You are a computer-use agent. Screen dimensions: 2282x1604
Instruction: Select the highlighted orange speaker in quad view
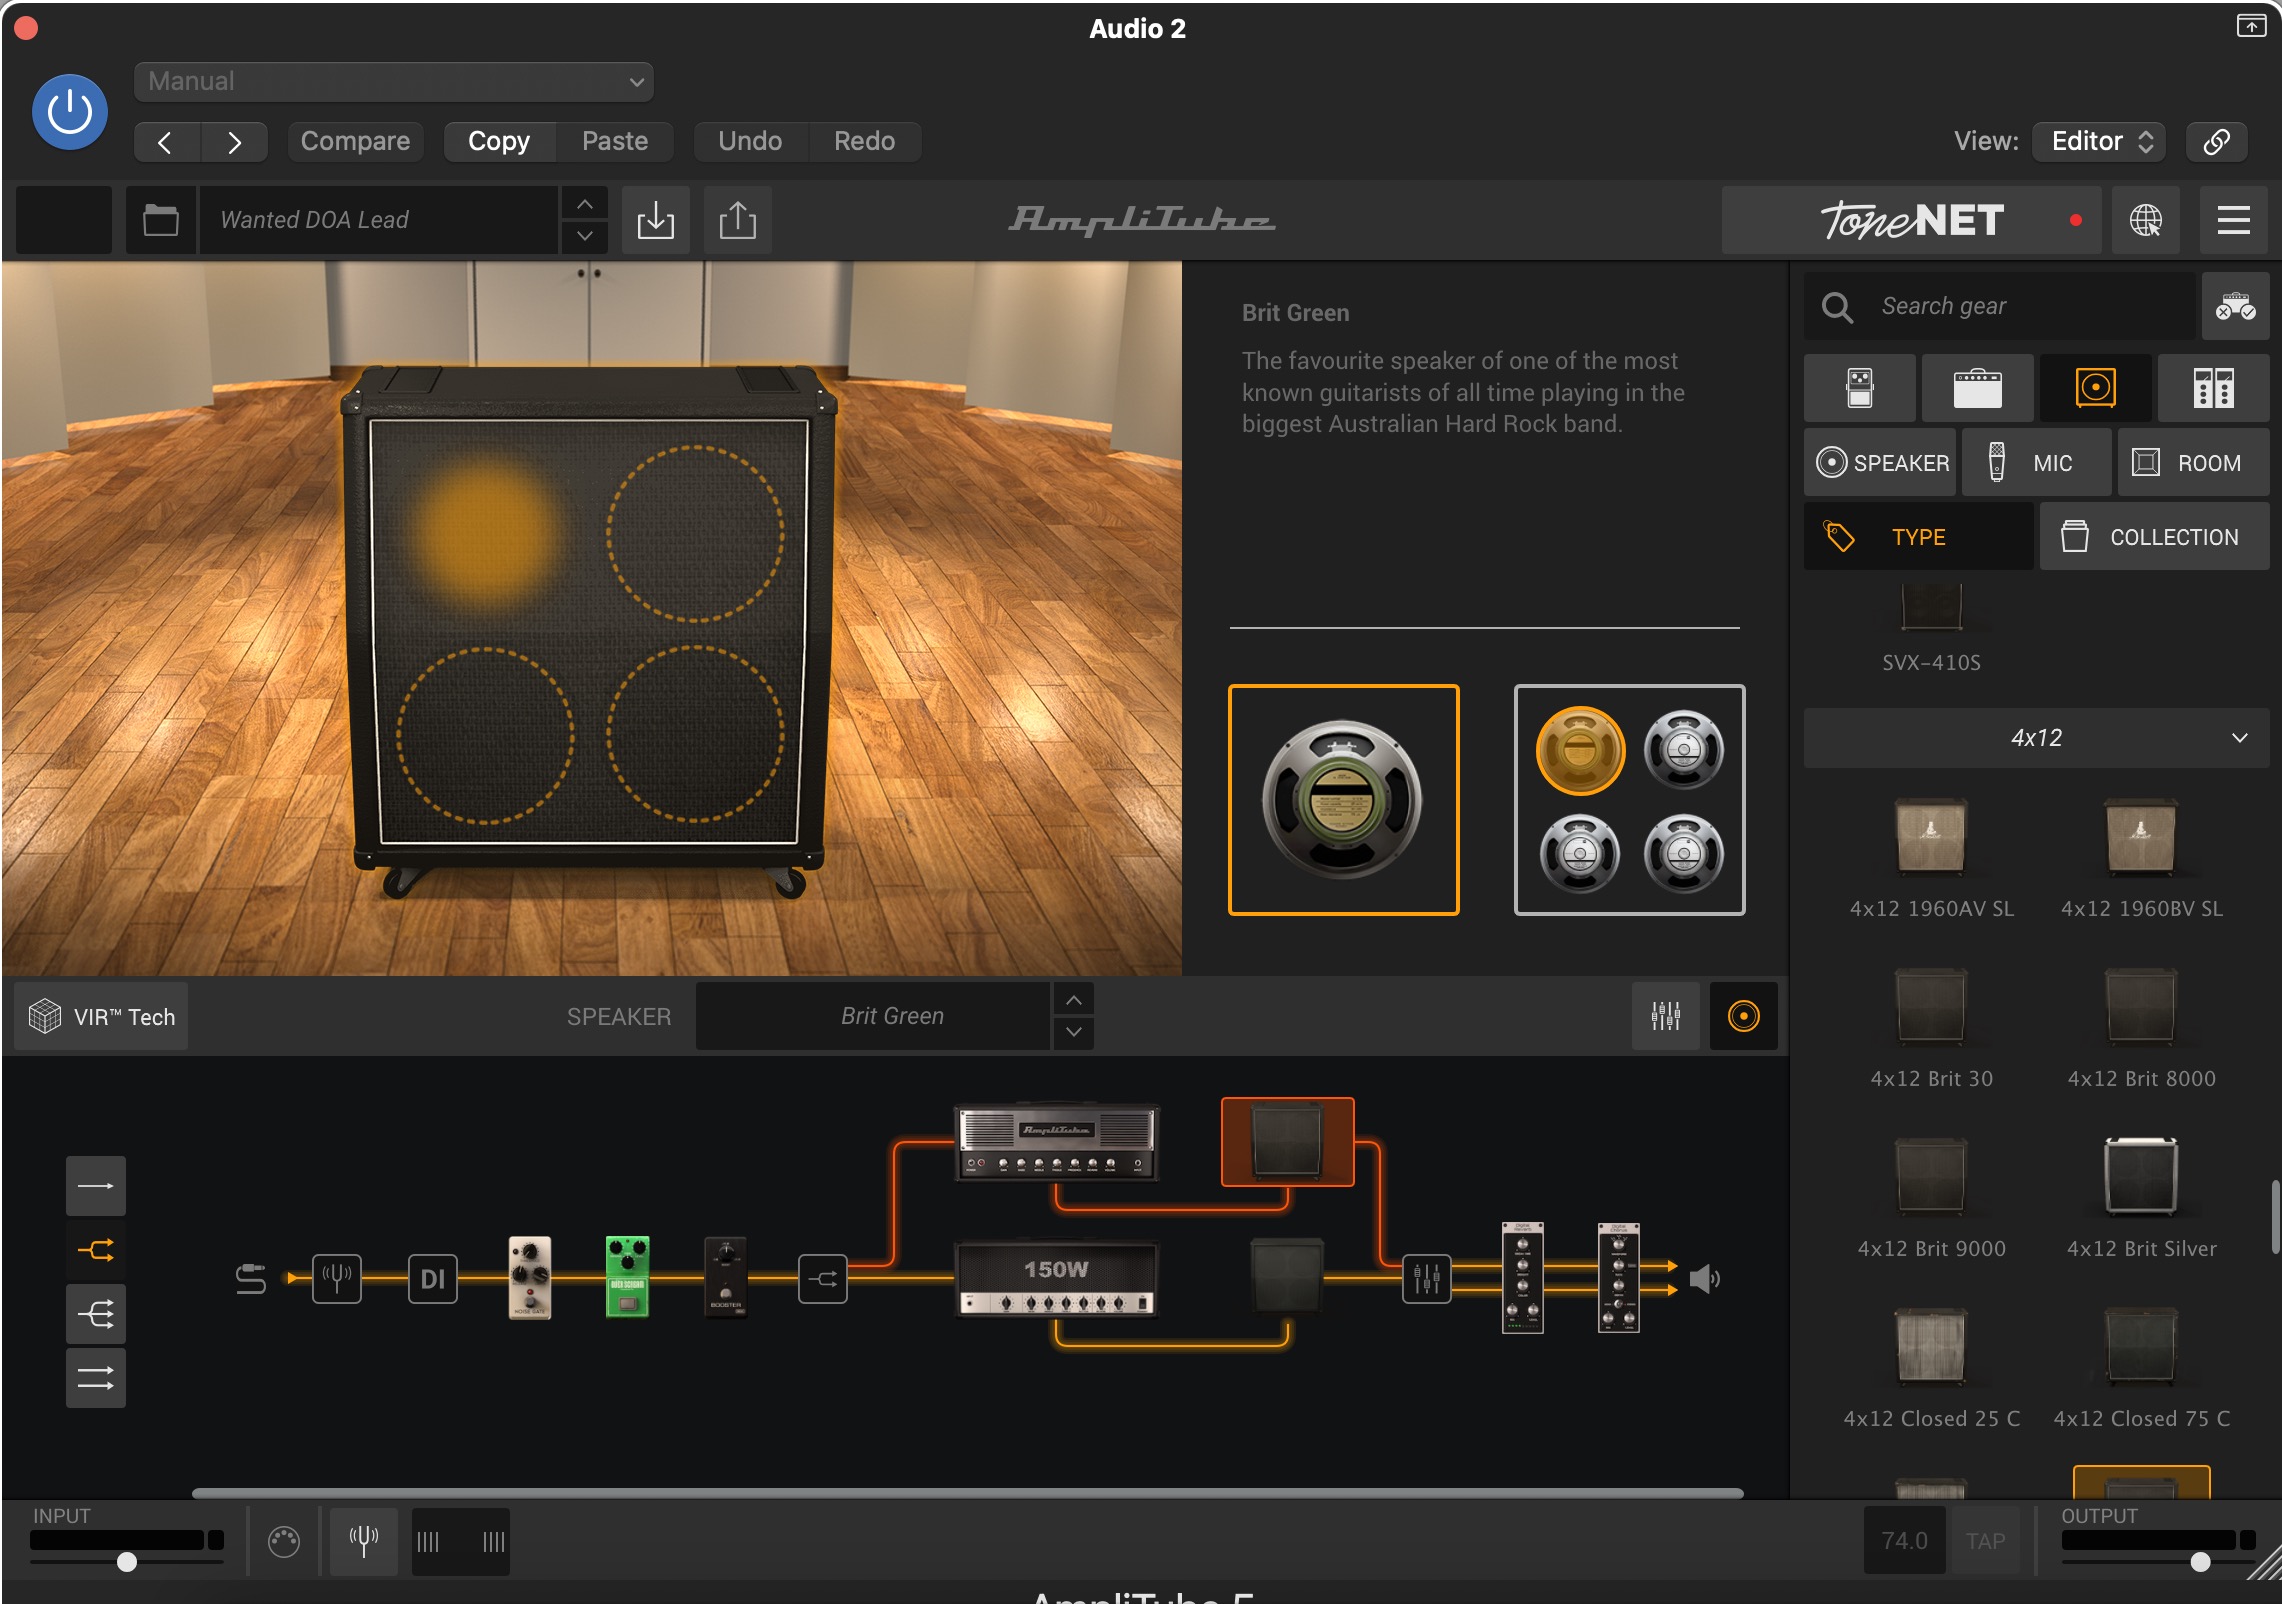click(1580, 750)
